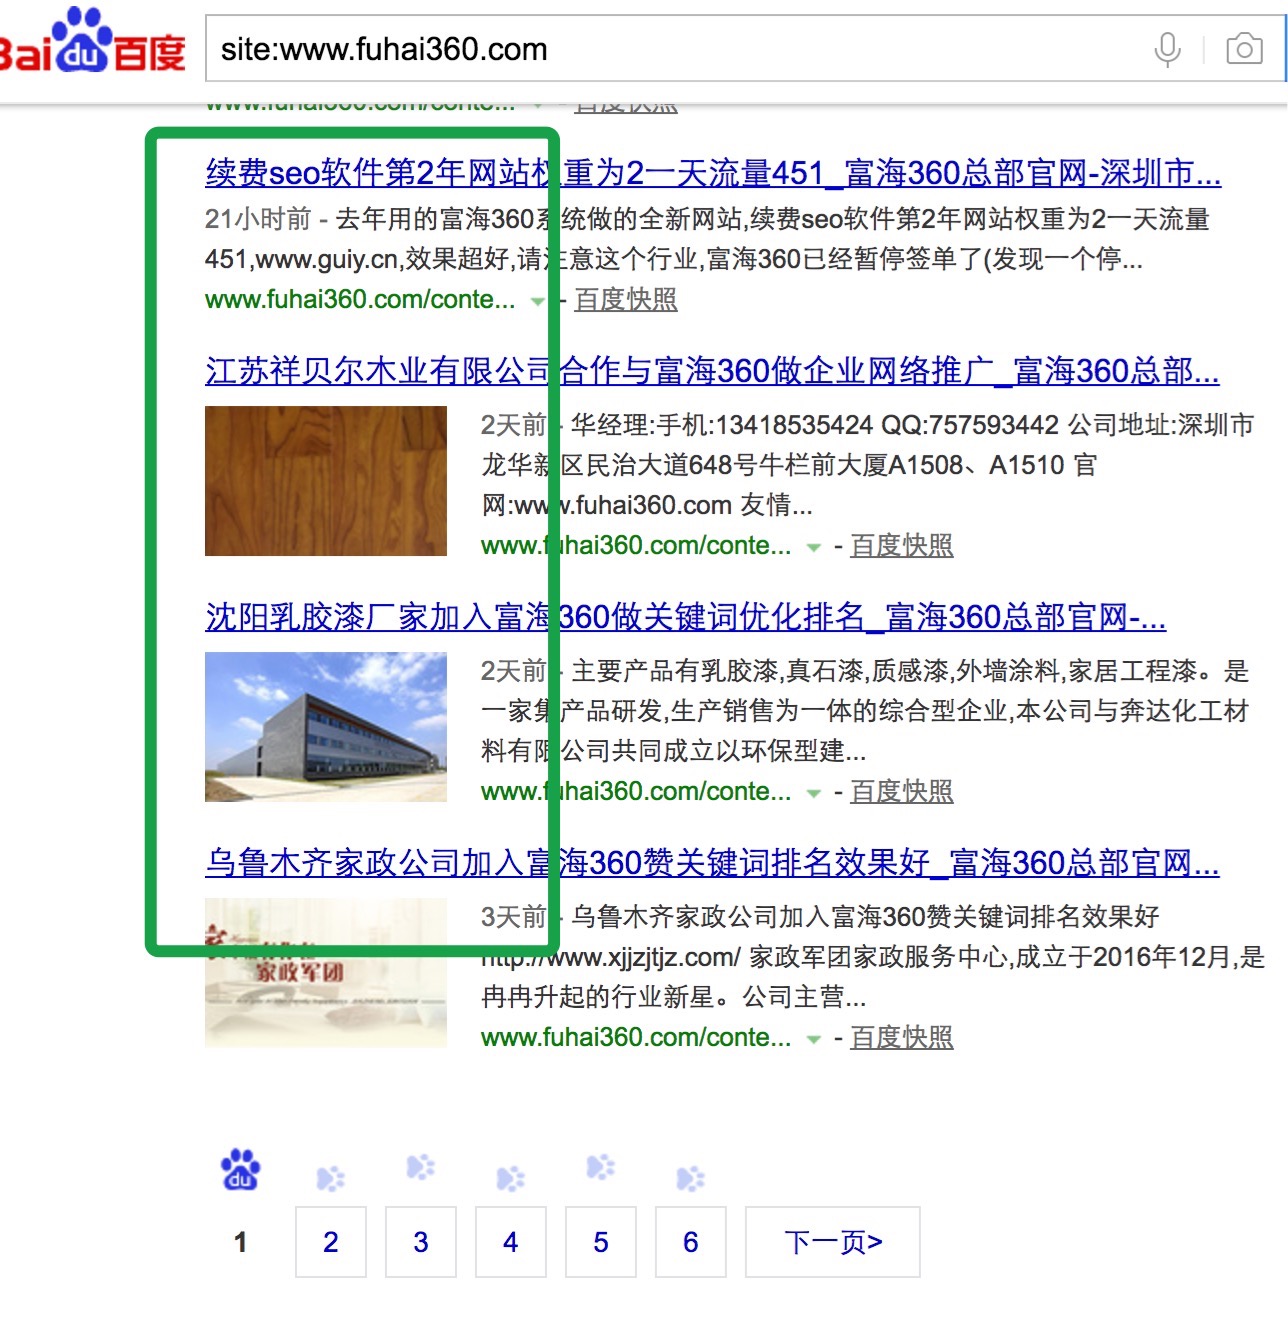Click the paw icon above page 6
The width and height of the screenshot is (1288, 1317).
[x=690, y=1179]
